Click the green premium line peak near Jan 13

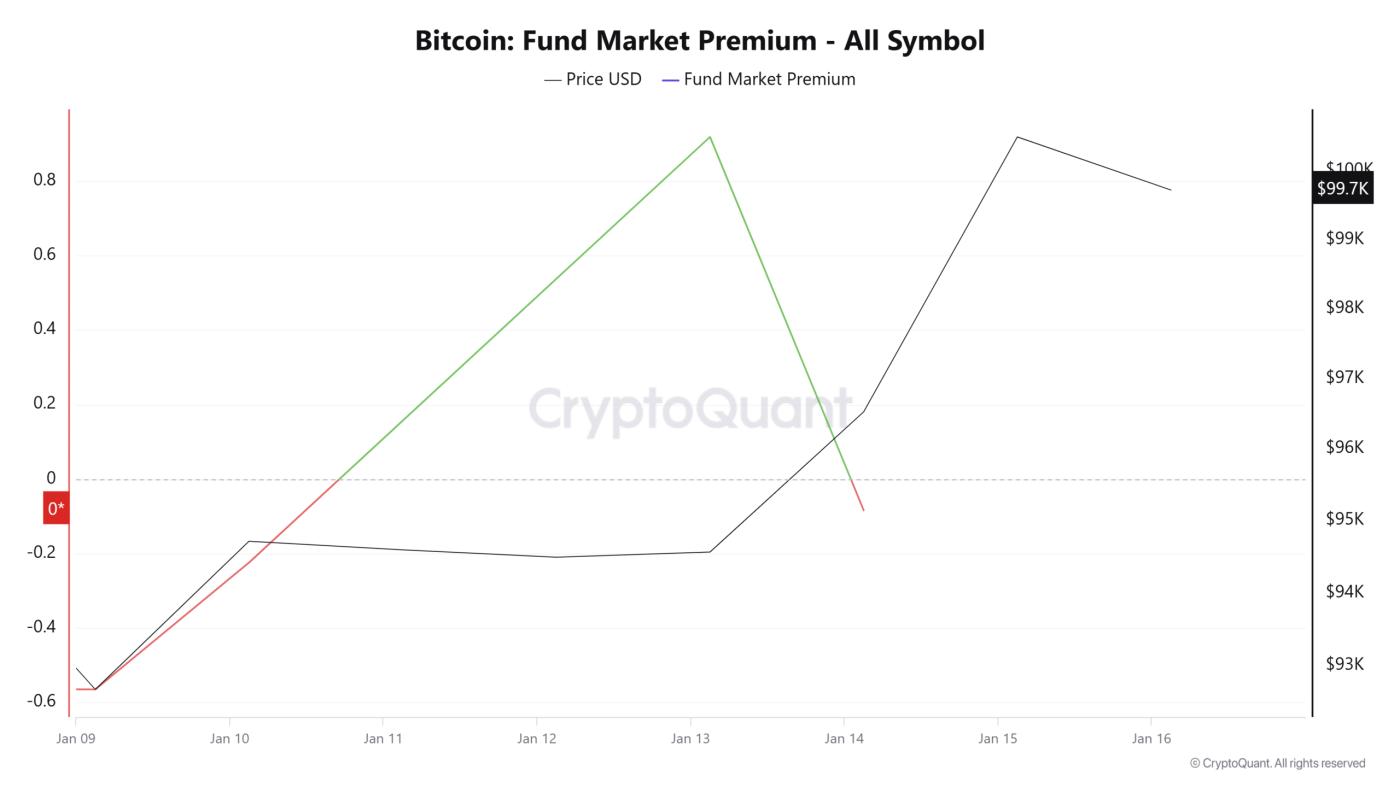[x=709, y=137]
